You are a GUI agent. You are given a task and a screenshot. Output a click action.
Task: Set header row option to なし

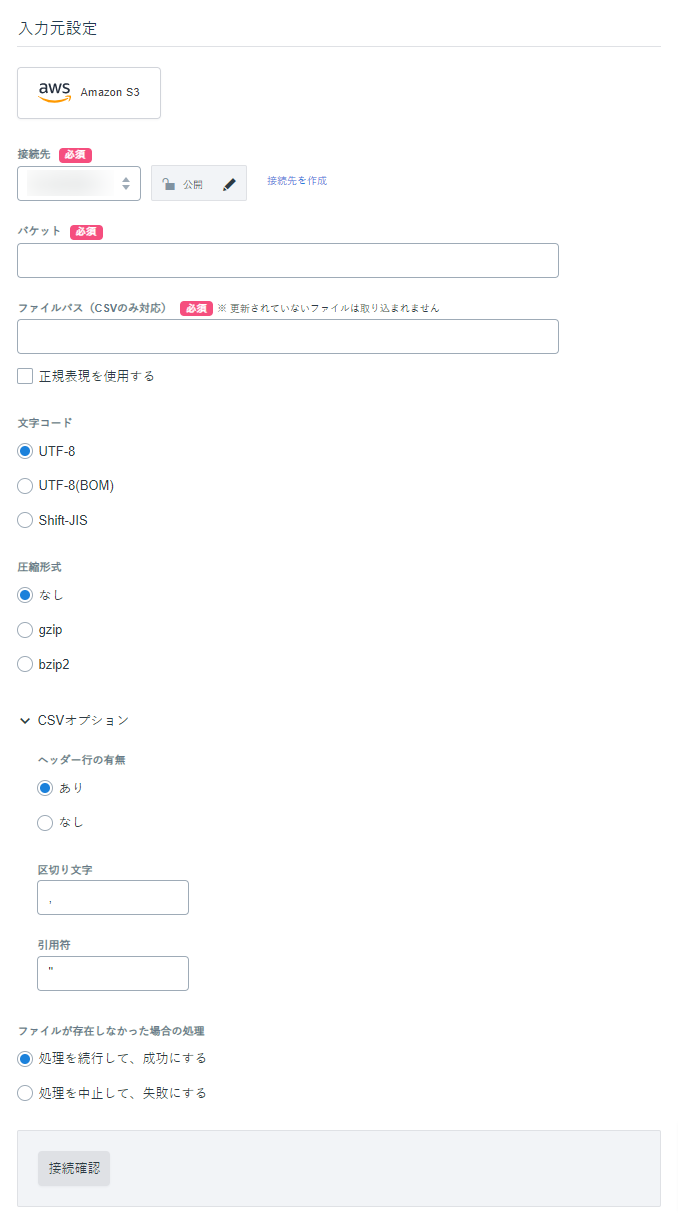tap(45, 822)
